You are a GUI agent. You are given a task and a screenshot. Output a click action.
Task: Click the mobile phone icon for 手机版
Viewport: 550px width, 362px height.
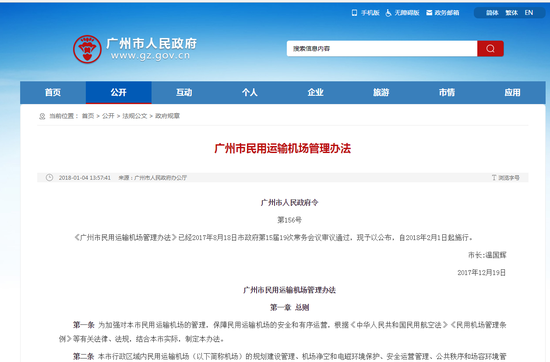(x=354, y=13)
